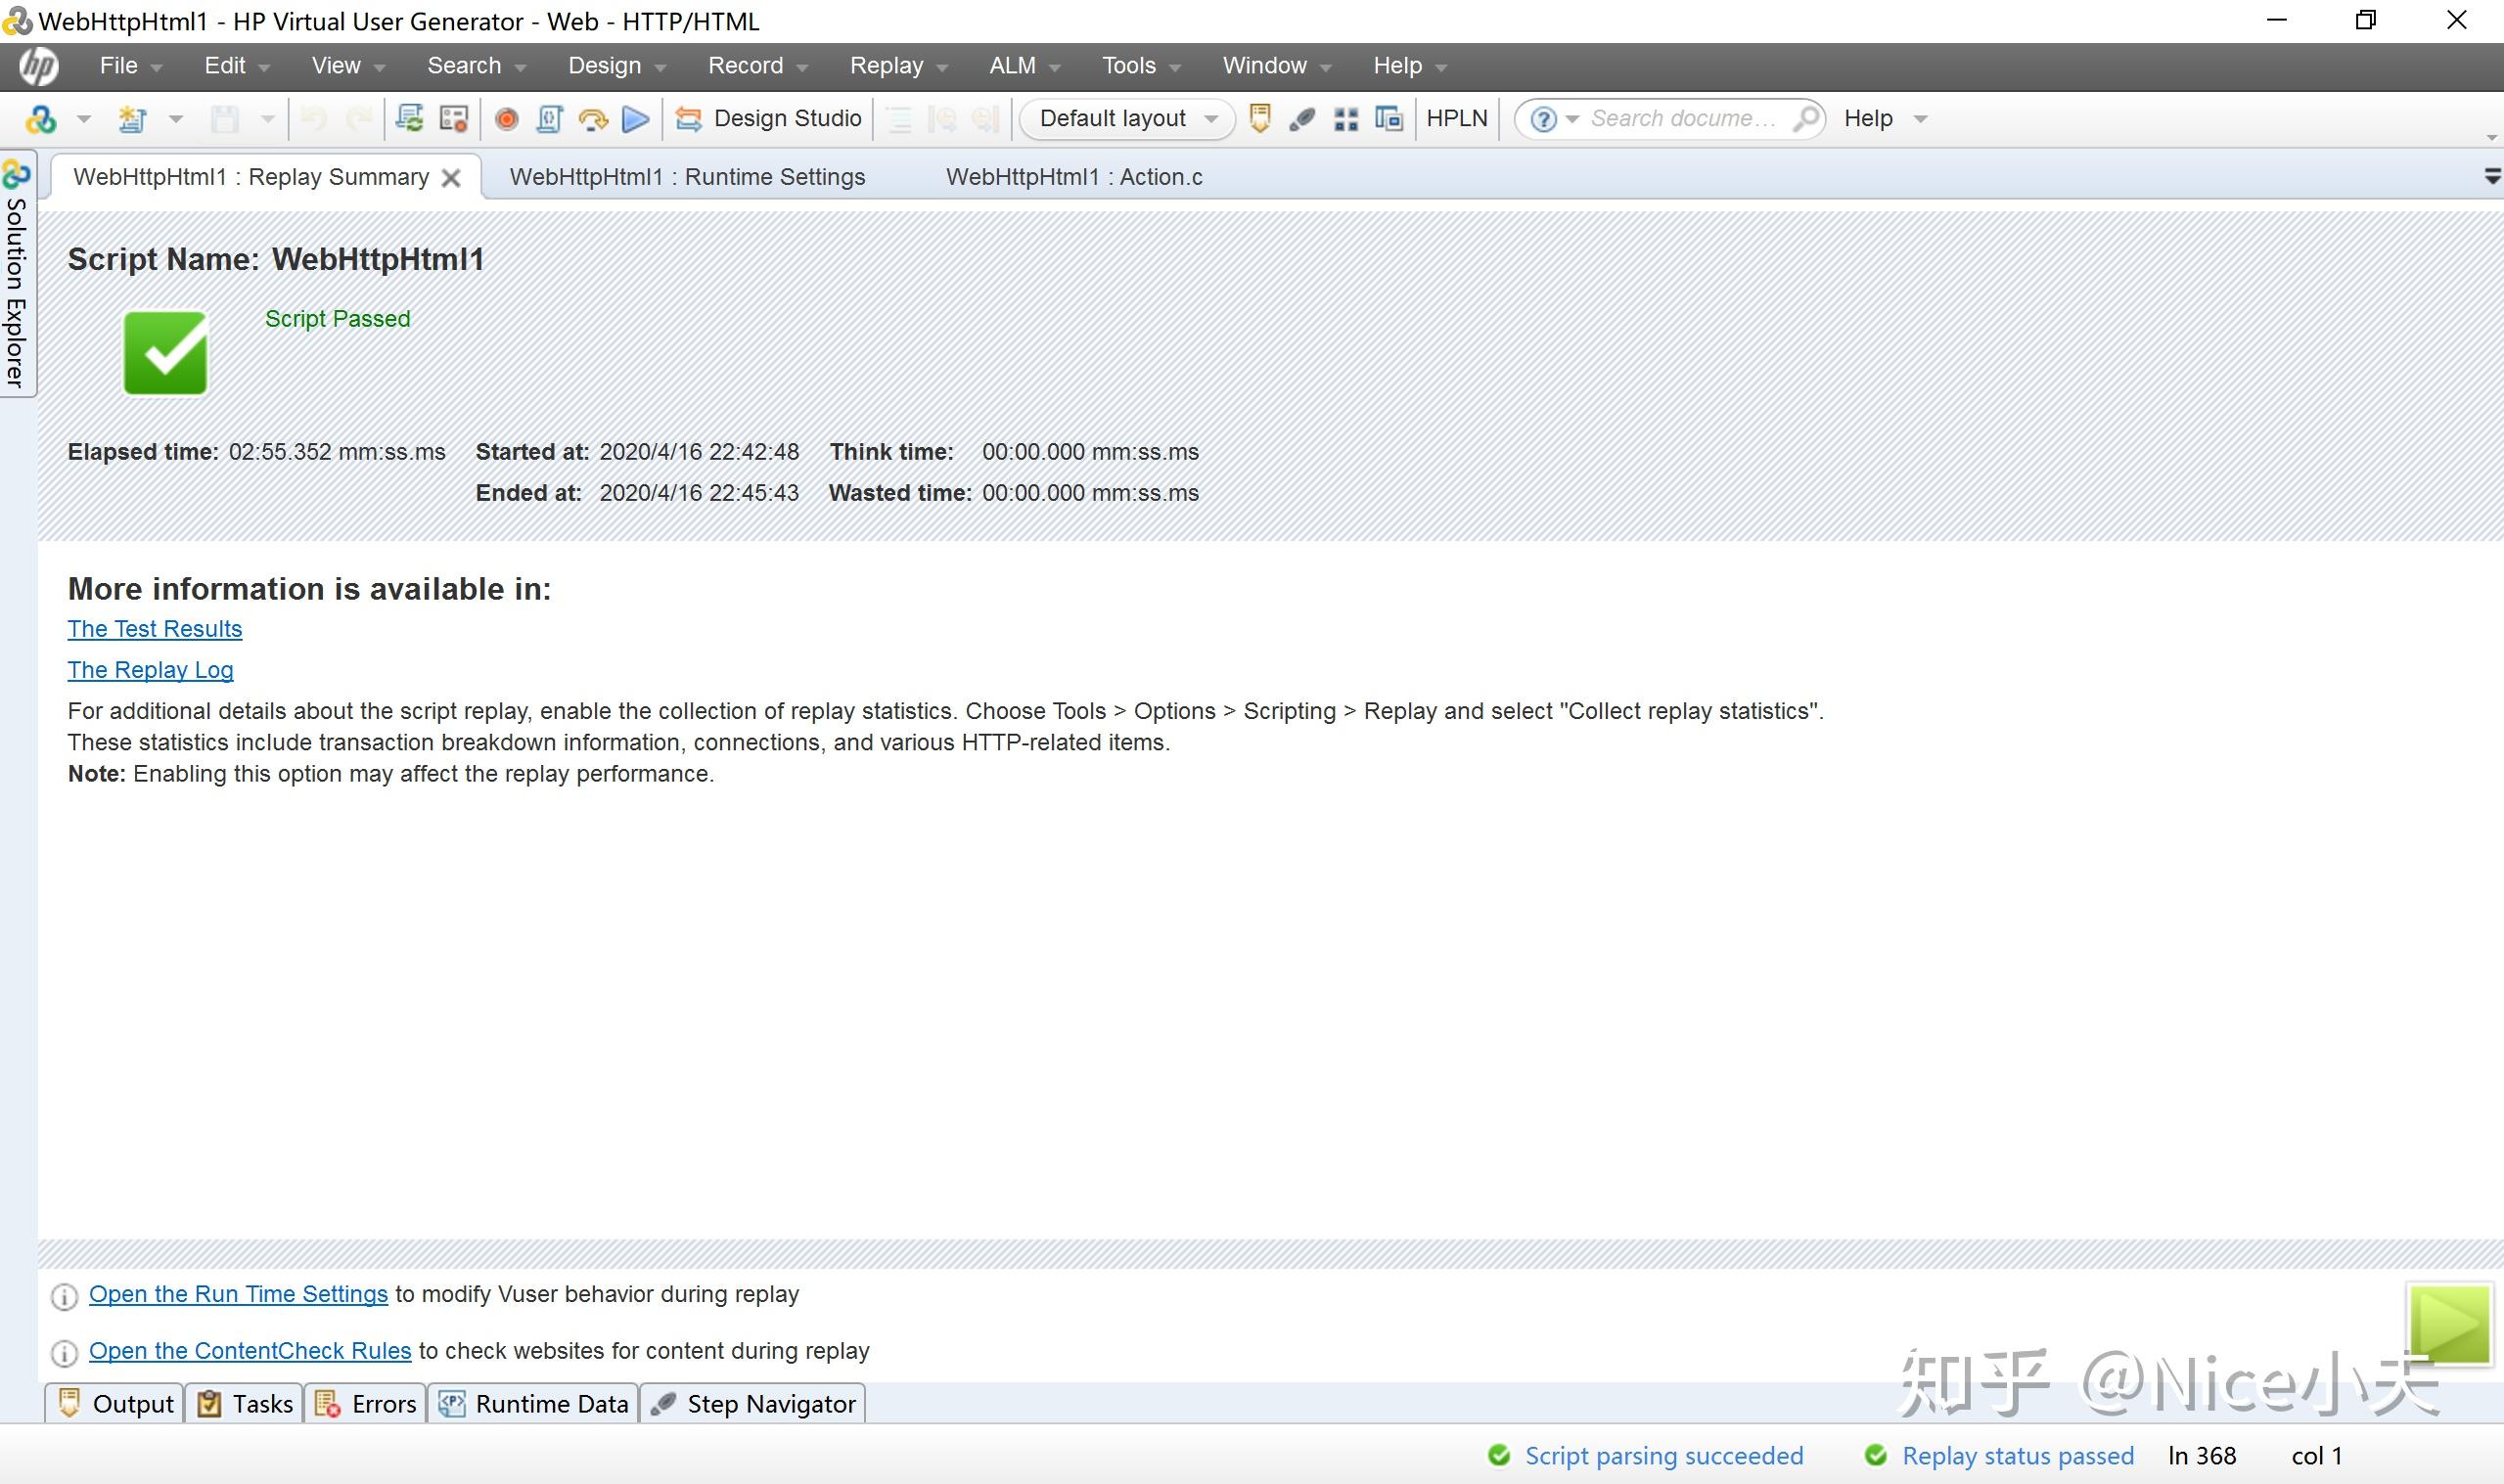Expand the Default layout dropdown
The image size is (2504, 1484).
point(1211,119)
